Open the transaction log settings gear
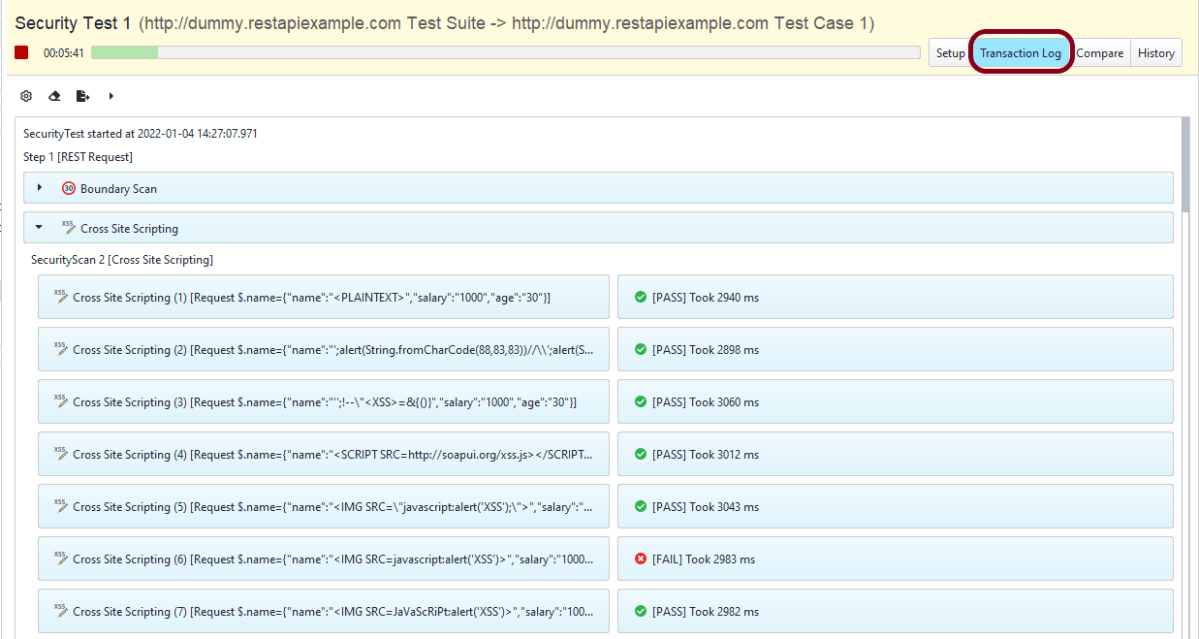 [26, 96]
